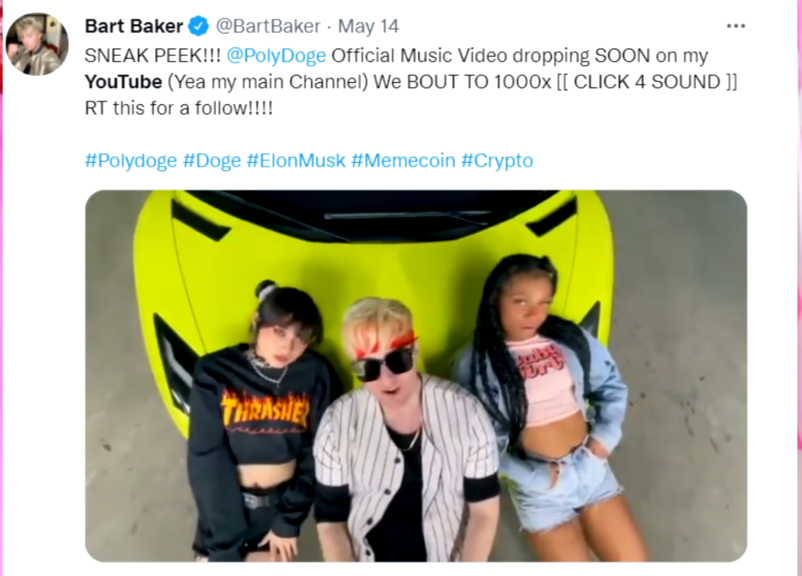Open the #Doge hashtag
The image size is (802, 576).
[212, 161]
